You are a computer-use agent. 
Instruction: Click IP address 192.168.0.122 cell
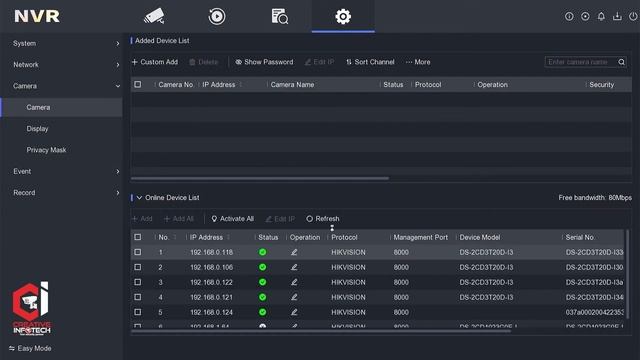coord(211,282)
